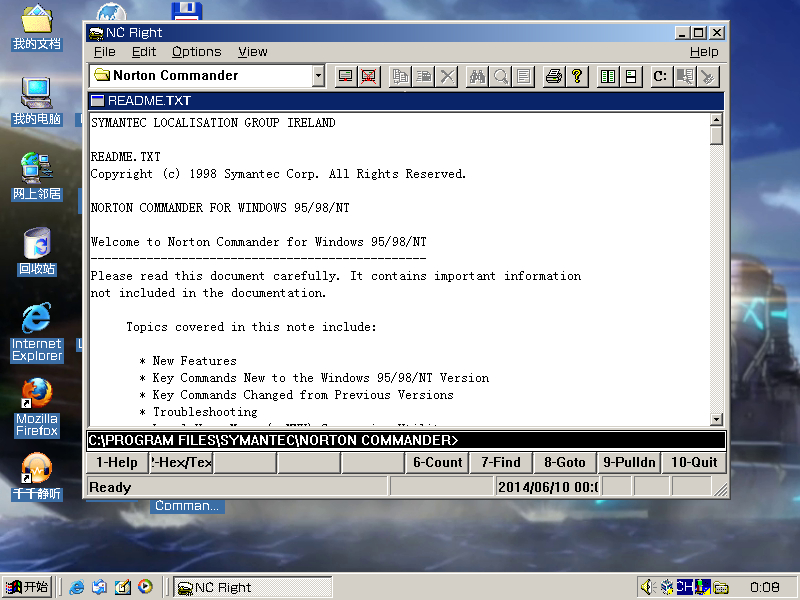Image resolution: width=800 pixels, height=600 pixels.
Task: Click the NC Right taskbar button
Action: click(x=253, y=587)
